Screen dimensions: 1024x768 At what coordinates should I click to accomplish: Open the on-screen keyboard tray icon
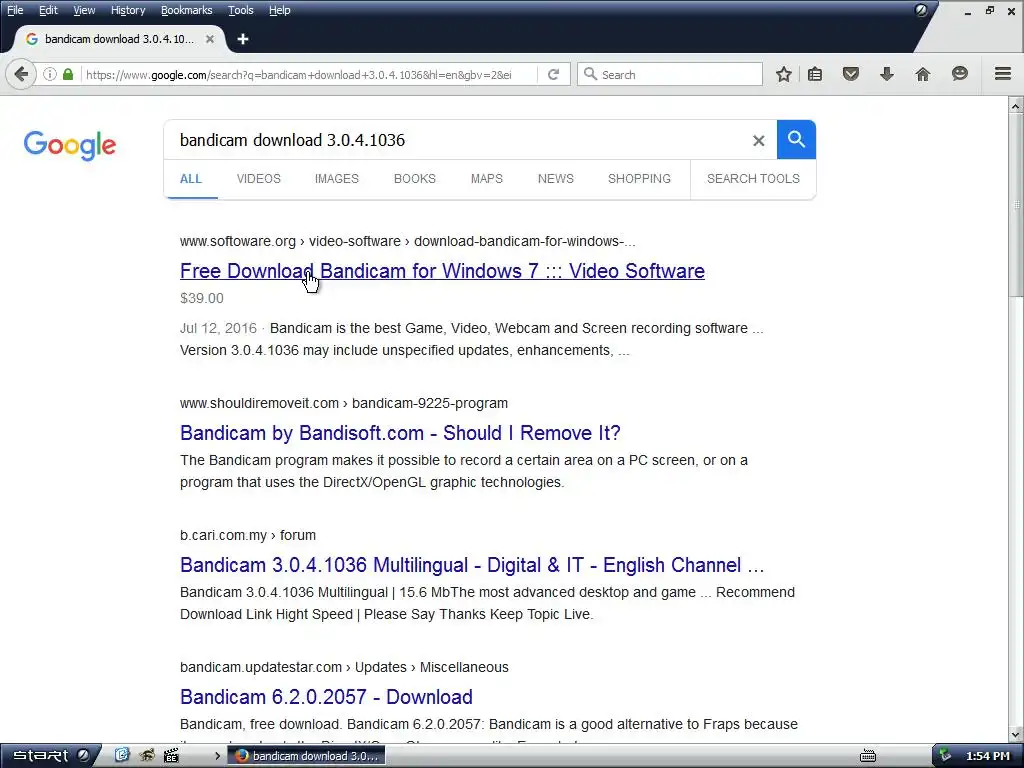click(868, 756)
